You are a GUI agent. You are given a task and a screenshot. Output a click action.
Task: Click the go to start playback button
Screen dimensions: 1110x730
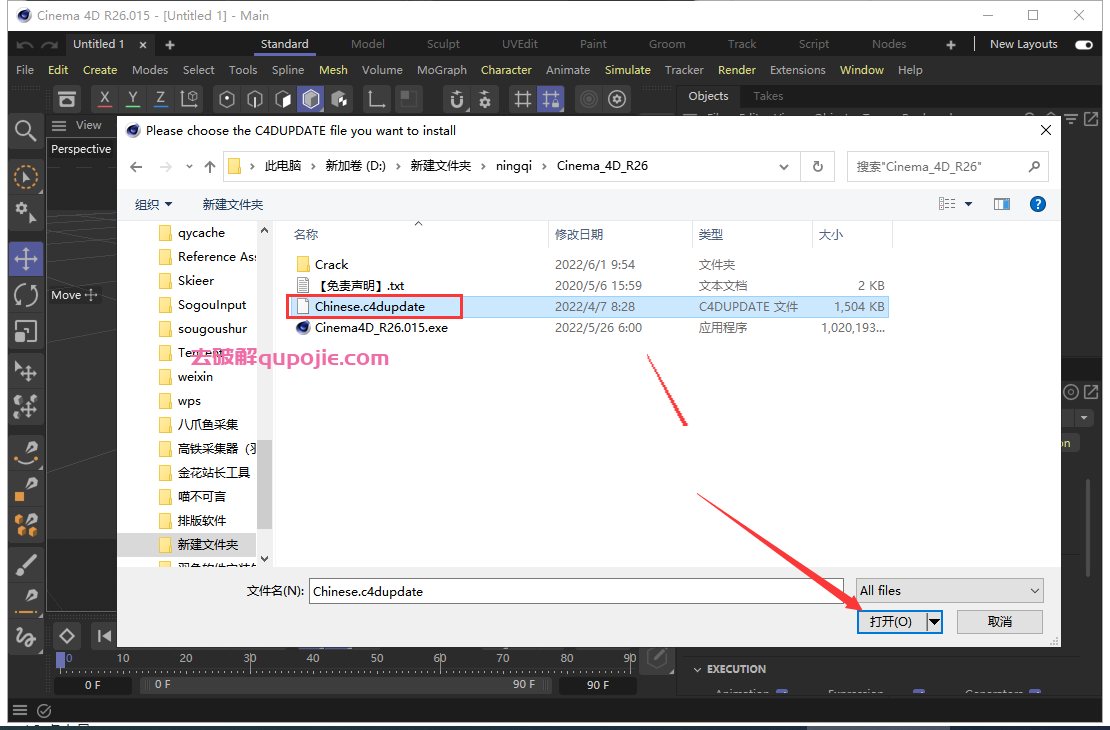[104, 636]
